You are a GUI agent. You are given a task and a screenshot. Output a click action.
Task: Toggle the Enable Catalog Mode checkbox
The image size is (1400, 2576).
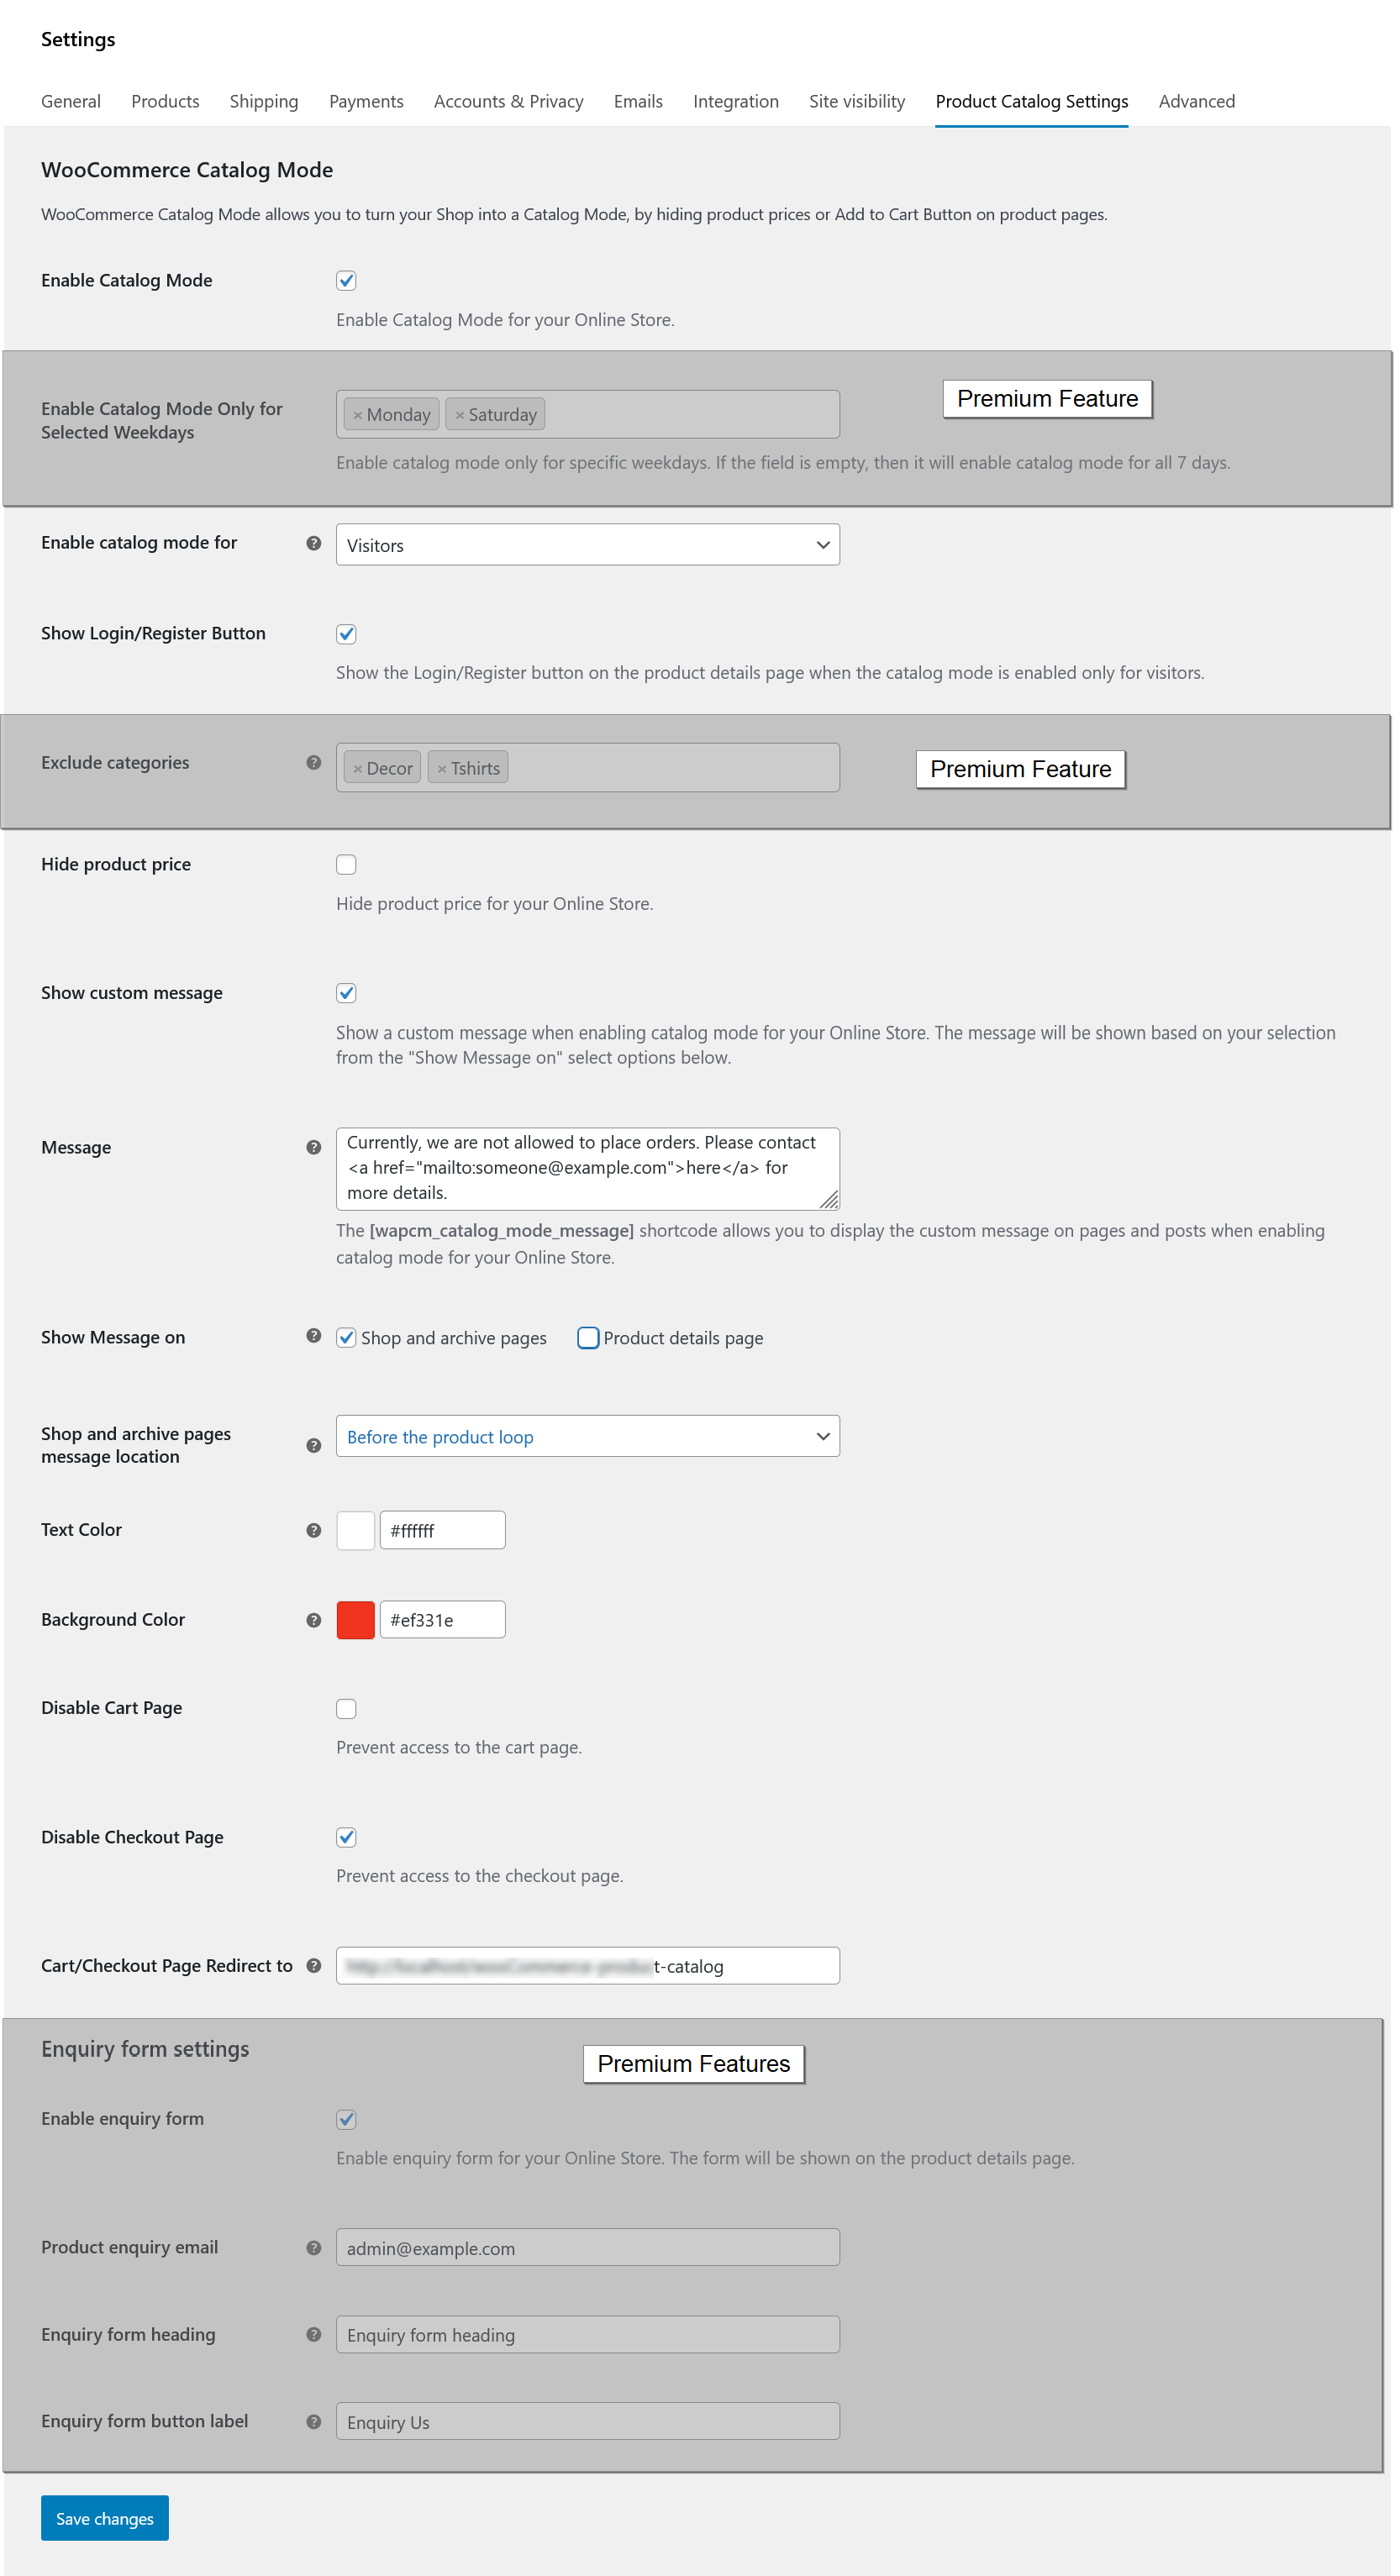[346, 281]
